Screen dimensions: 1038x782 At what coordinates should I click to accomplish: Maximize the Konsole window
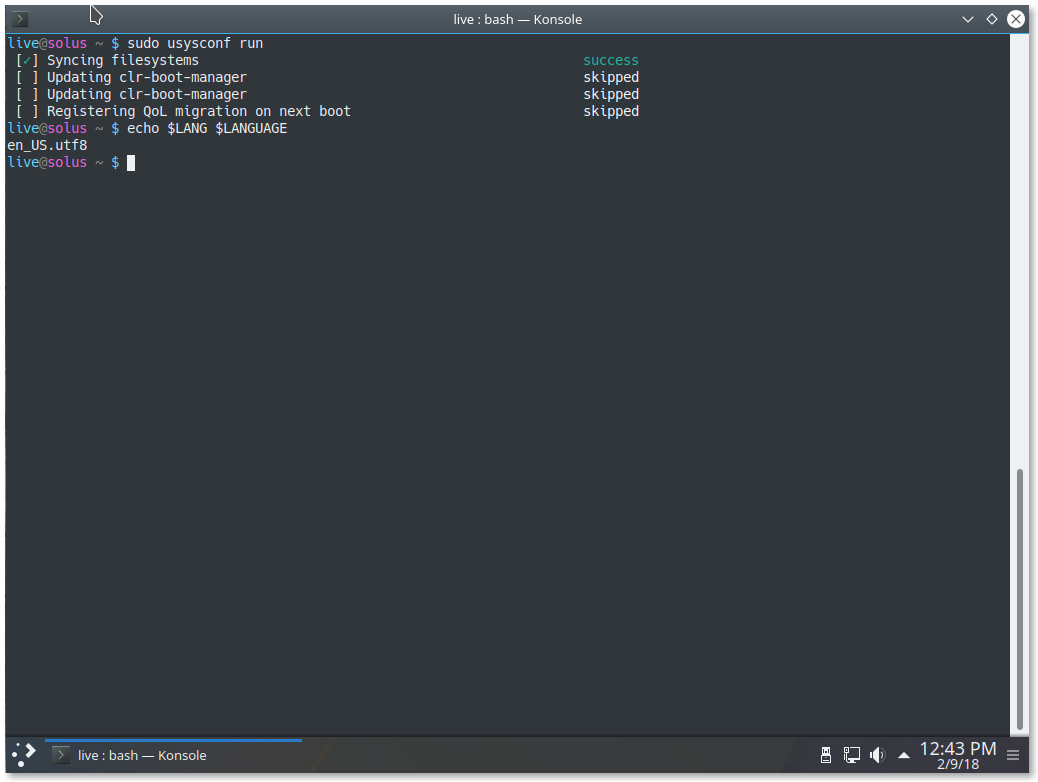pyautogui.click(x=991, y=19)
